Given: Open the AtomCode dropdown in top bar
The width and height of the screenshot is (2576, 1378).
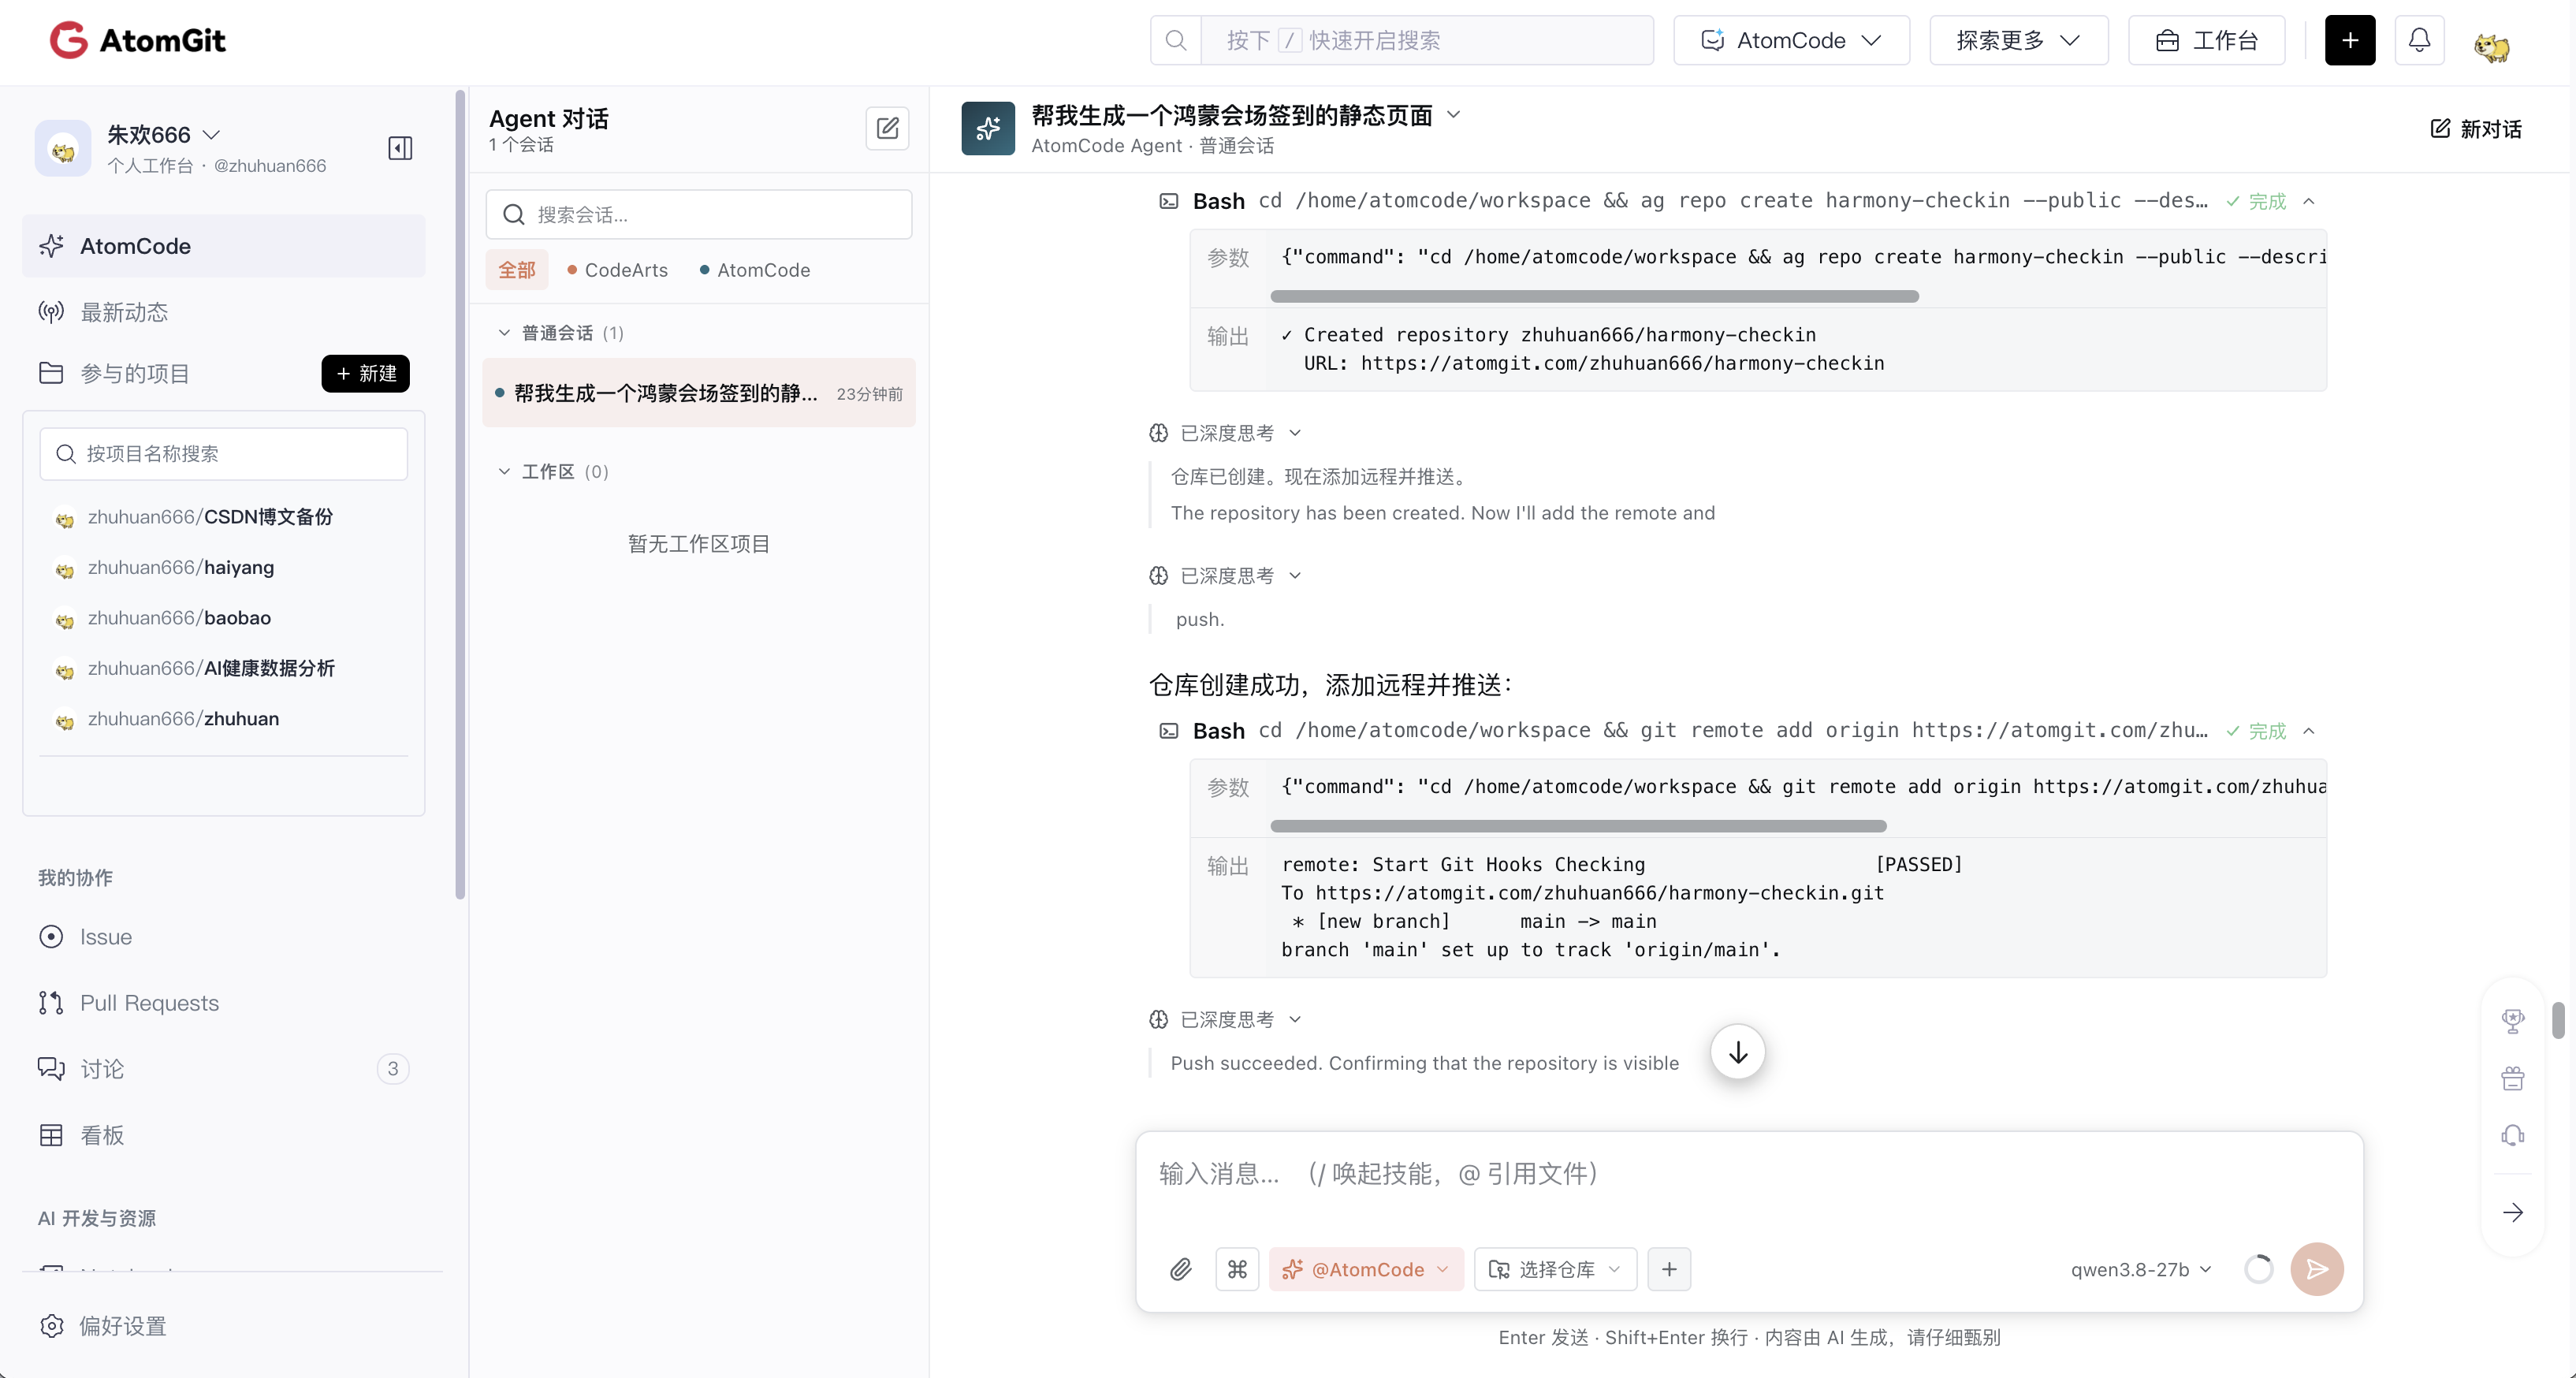Looking at the screenshot, I should click(x=1791, y=40).
